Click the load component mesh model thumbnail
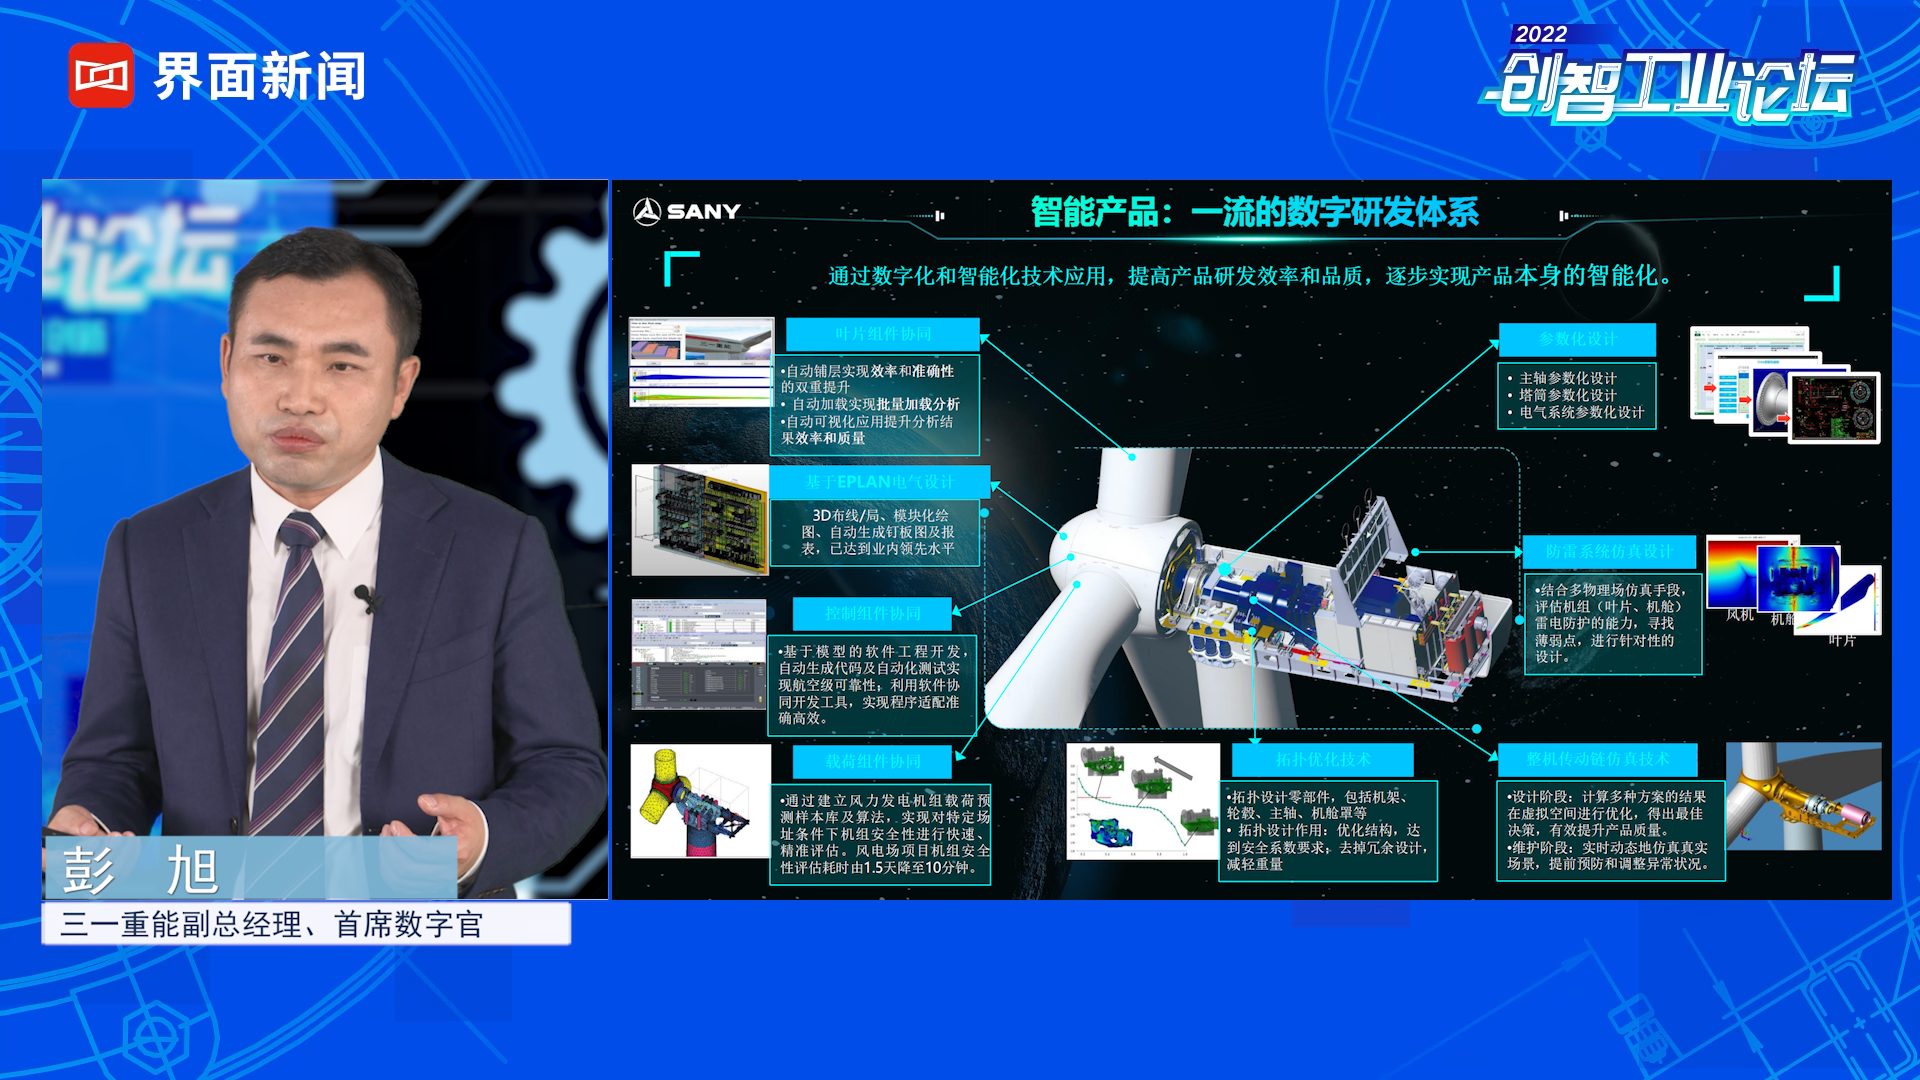Image resolution: width=1920 pixels, height=1080 pixels. 700,800
